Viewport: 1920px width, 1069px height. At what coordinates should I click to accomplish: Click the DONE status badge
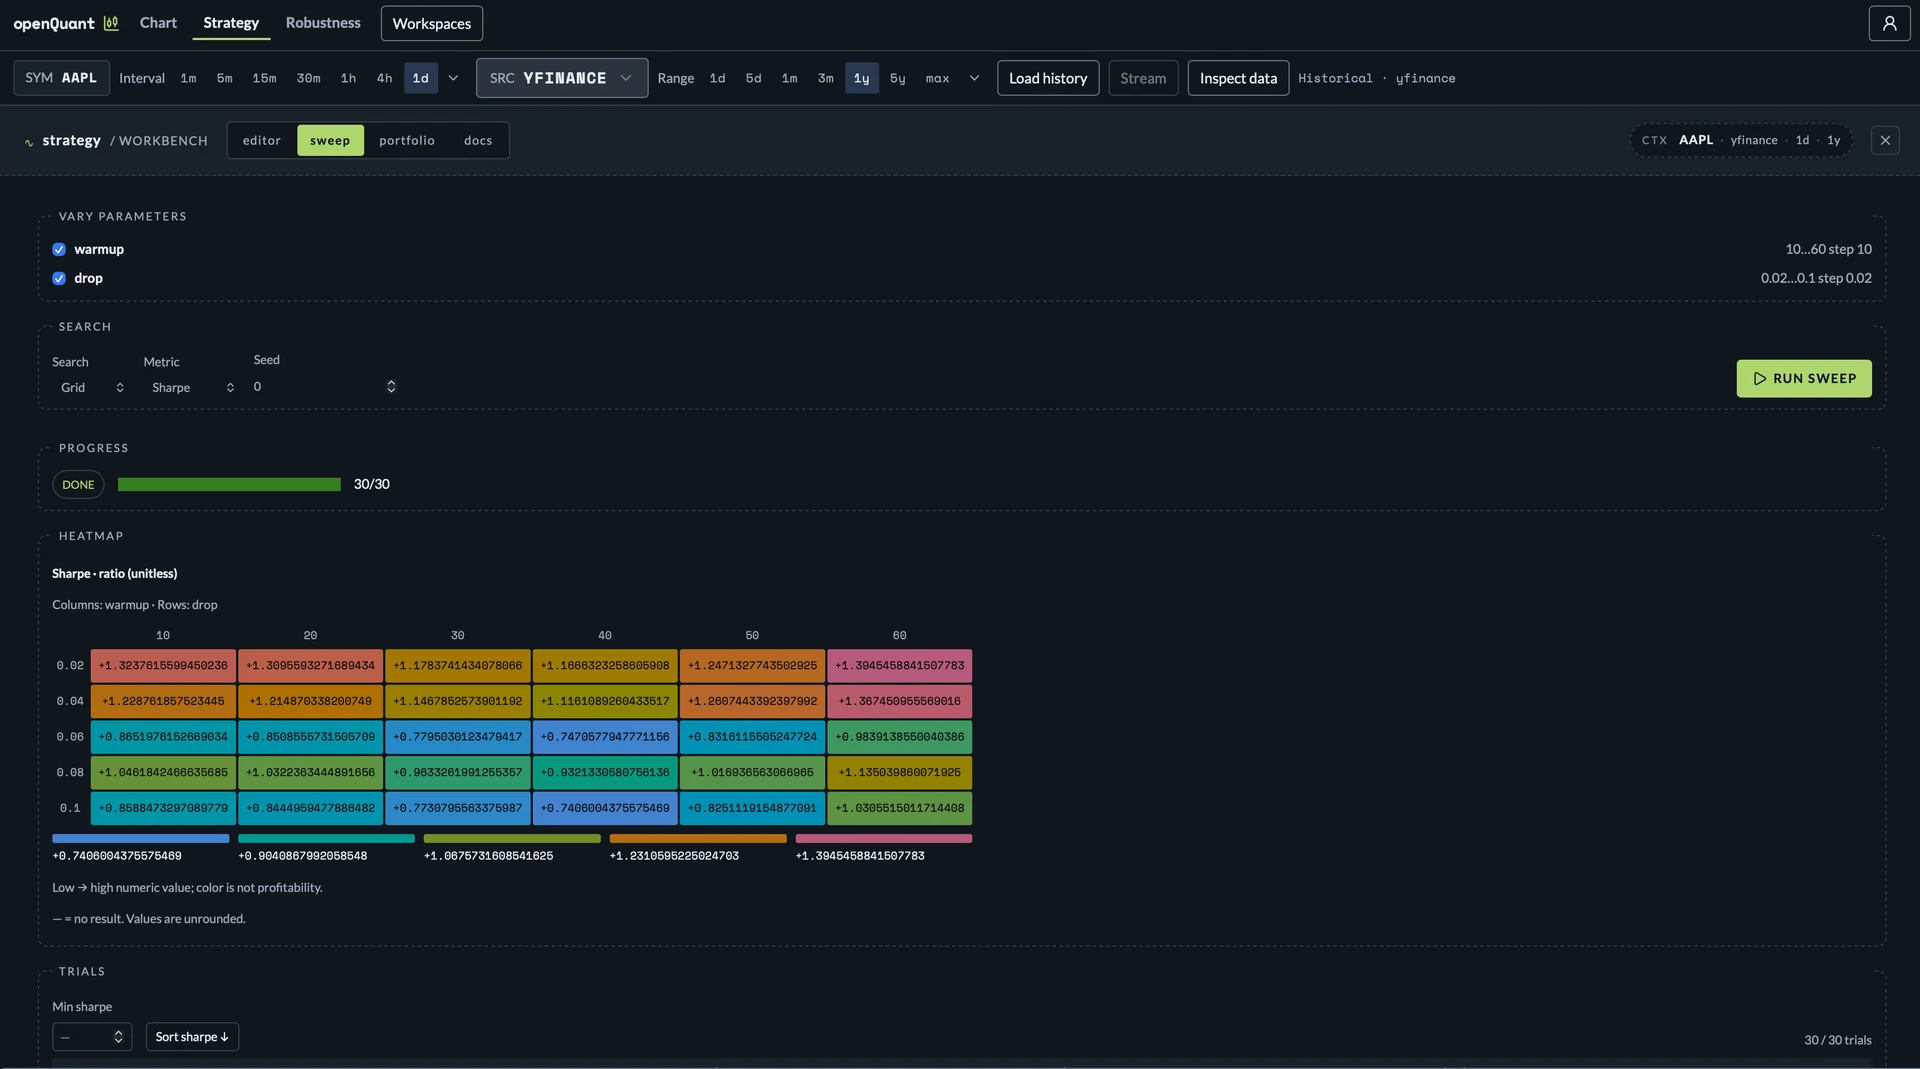pyautogui.click(x=78, y=484)
